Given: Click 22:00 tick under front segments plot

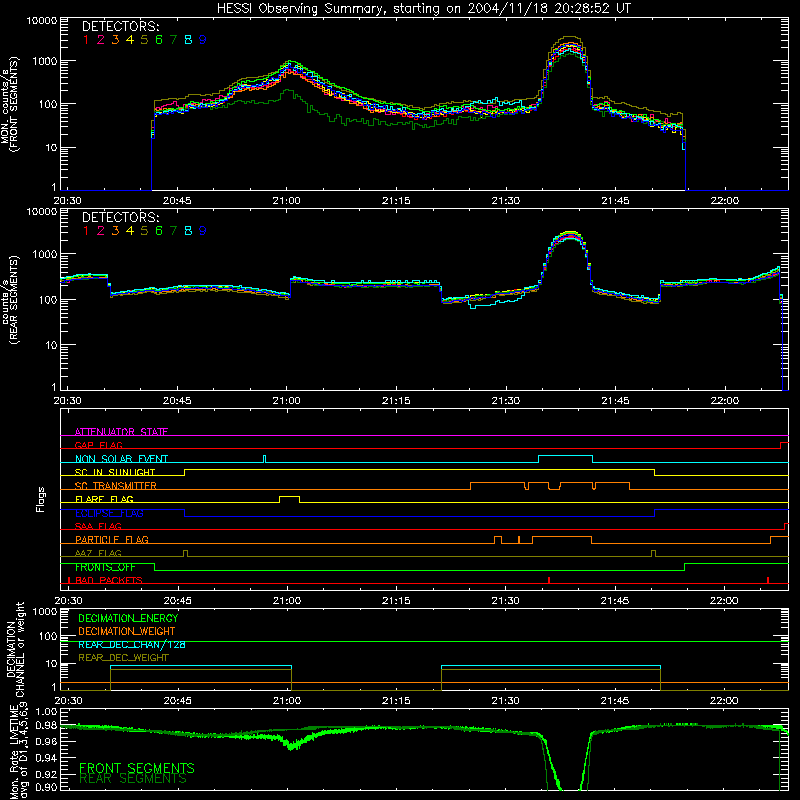Looking at the screenshot, I should coord(724,201).
